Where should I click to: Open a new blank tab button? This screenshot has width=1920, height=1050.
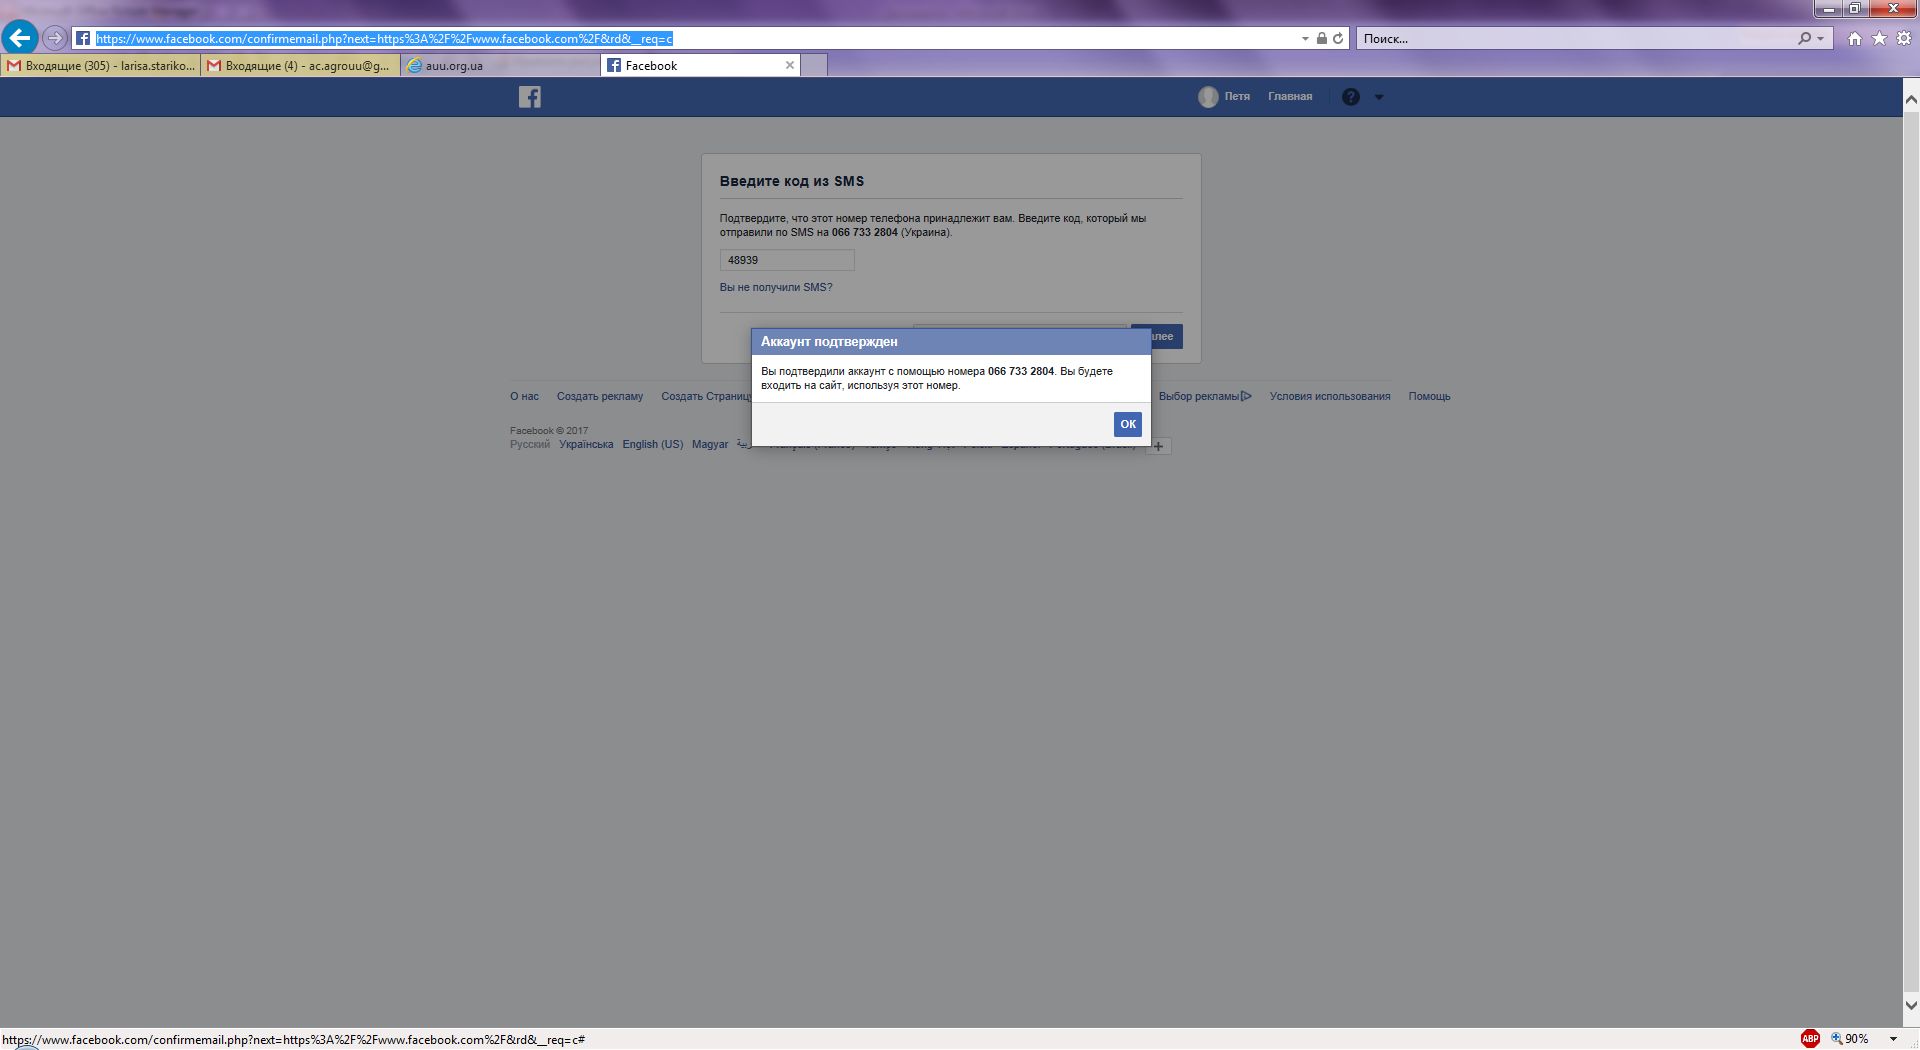click(x=814, y=65)
